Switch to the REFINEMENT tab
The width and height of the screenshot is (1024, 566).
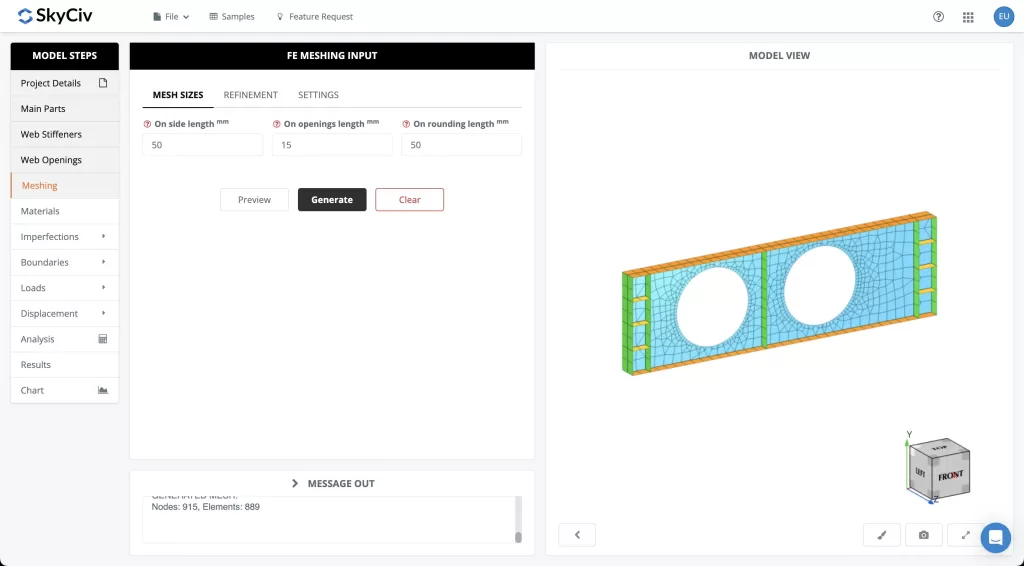click(x=251, y=95)
